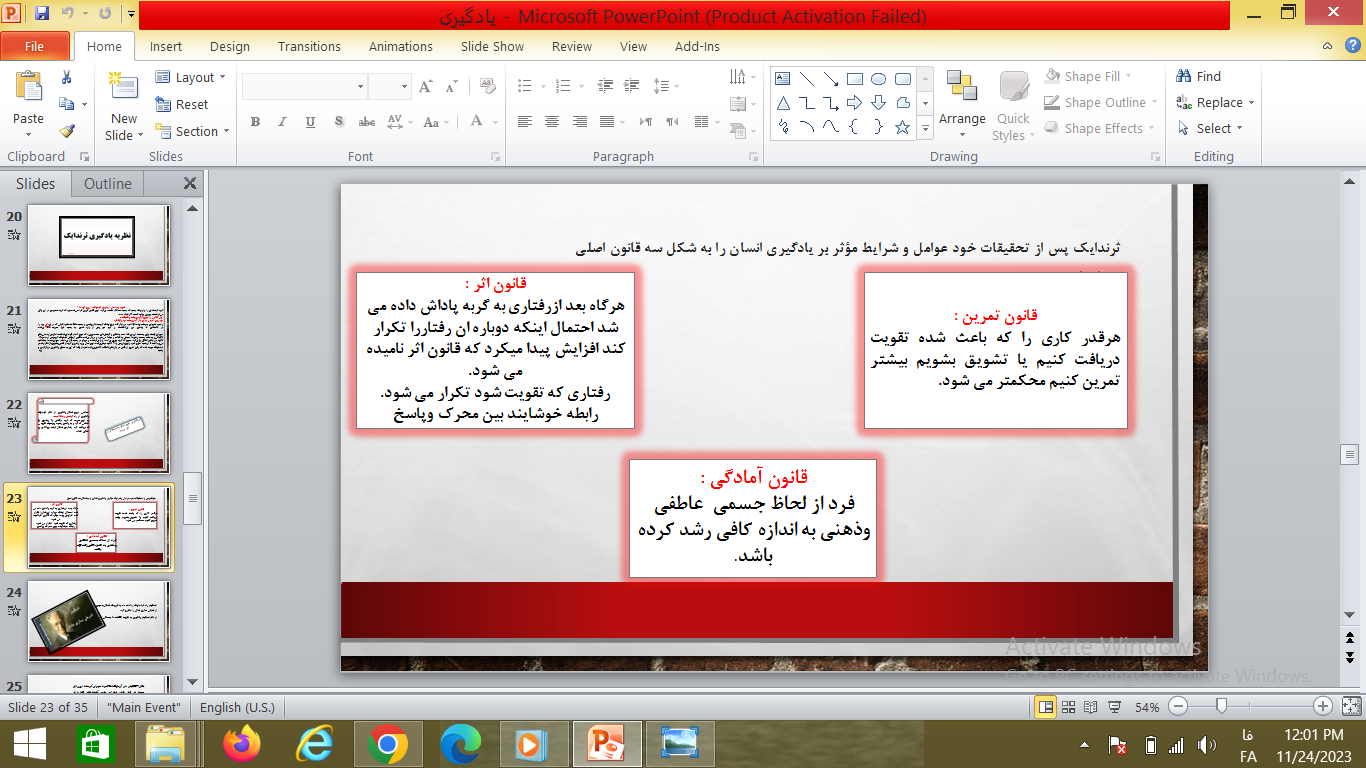Click the zoom slider handle
Viewport: 1366px width, 768px height.
coord(1221,707)
